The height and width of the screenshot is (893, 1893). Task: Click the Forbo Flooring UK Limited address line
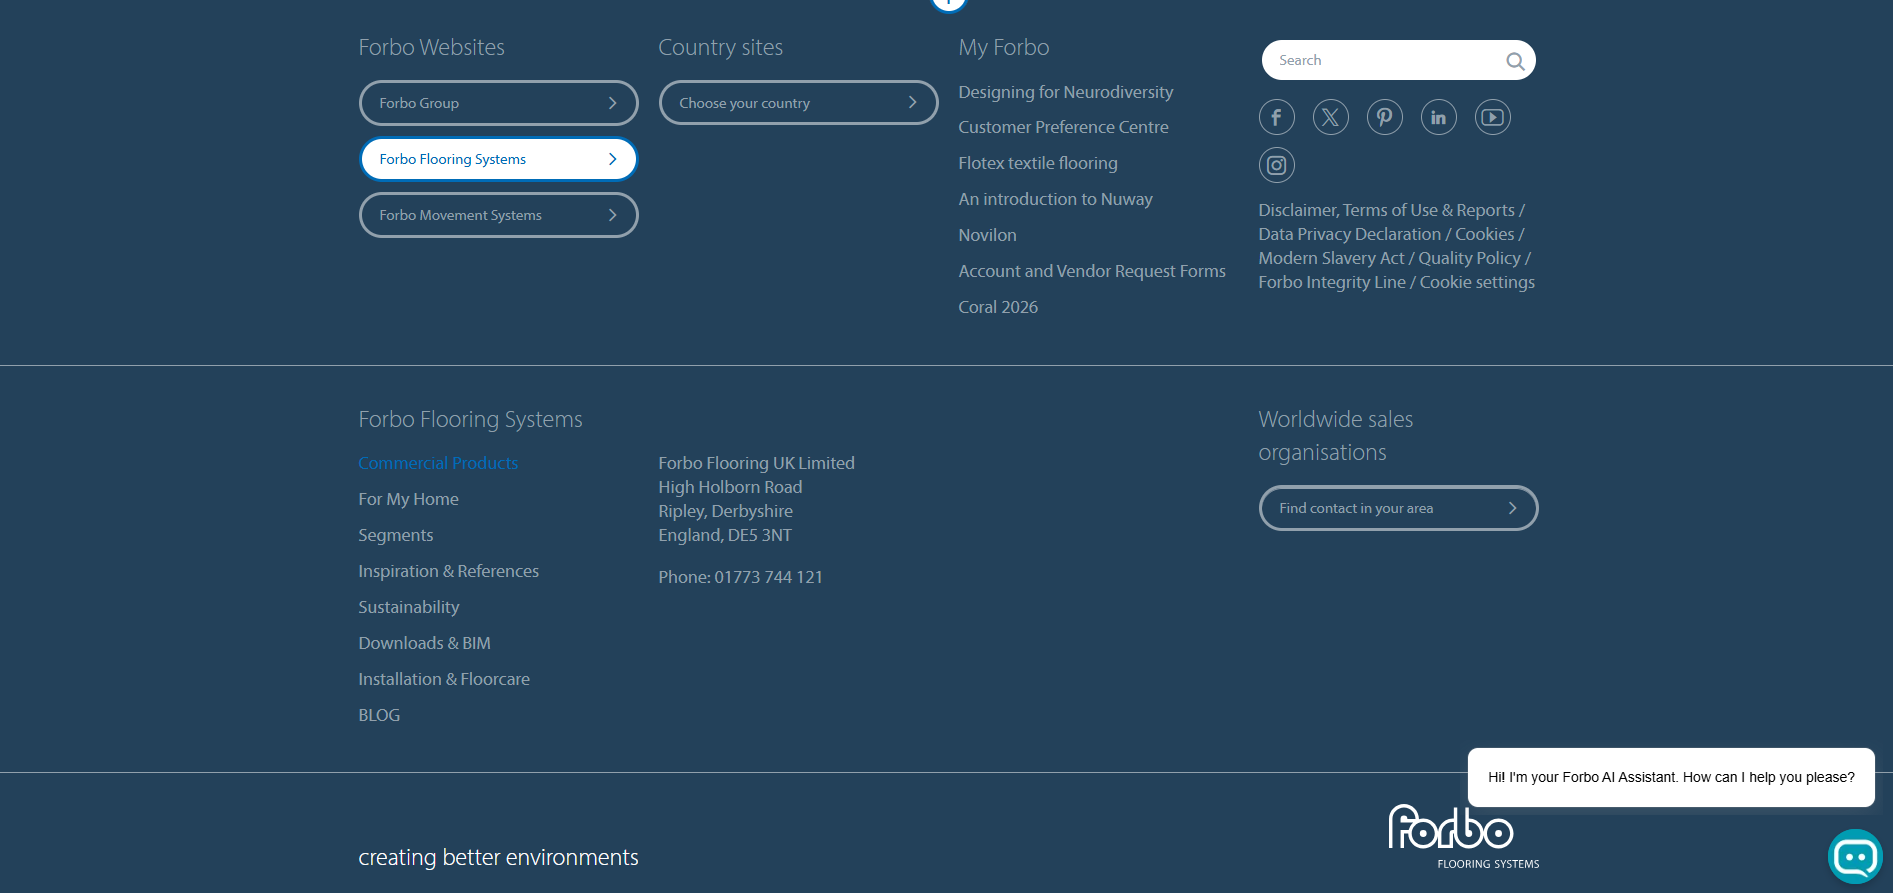pos(756,463)
